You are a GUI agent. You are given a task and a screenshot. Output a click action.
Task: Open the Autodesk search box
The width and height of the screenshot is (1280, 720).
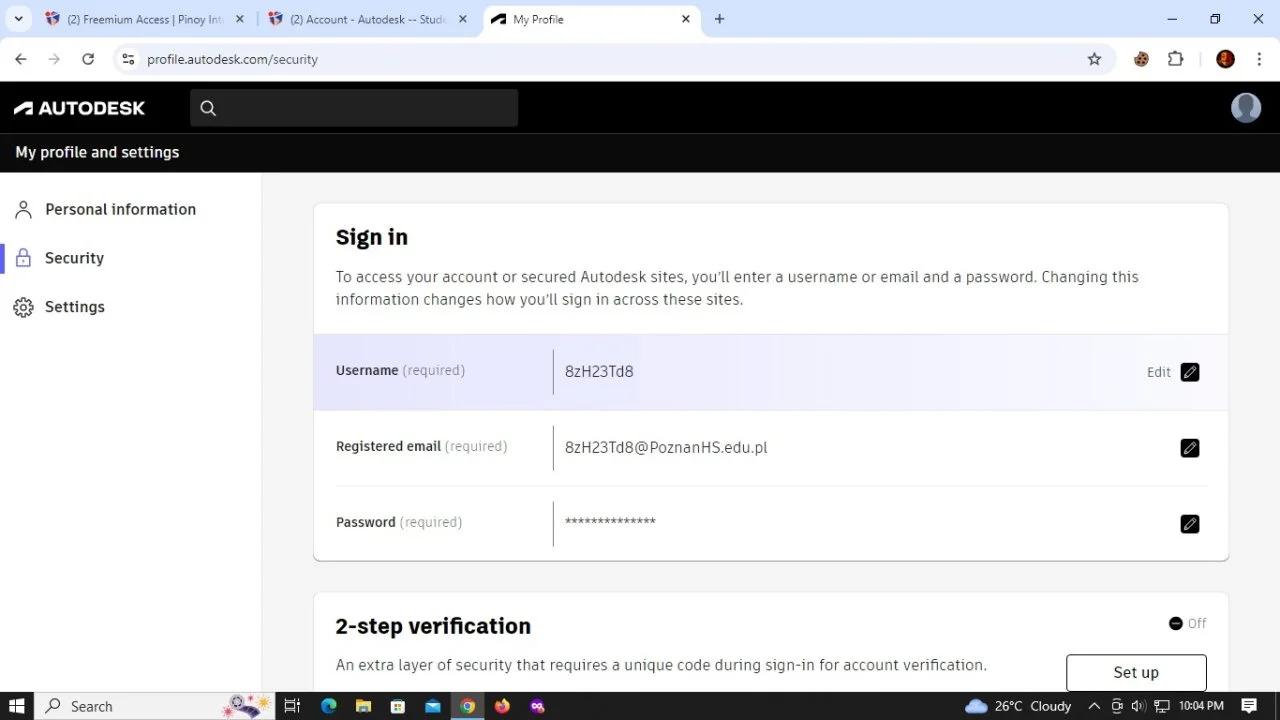[x=354, y=108]
